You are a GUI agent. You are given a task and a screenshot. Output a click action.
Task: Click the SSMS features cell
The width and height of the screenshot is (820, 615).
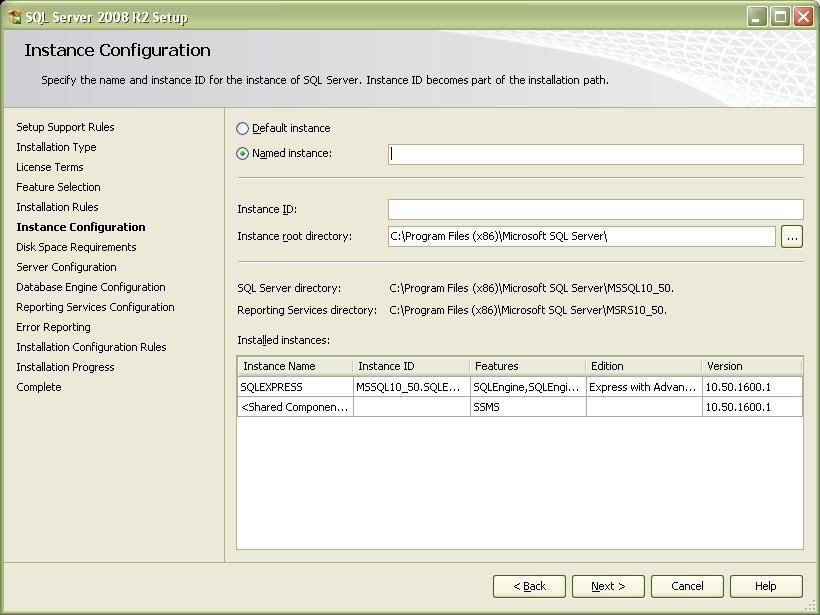point(528,407)
